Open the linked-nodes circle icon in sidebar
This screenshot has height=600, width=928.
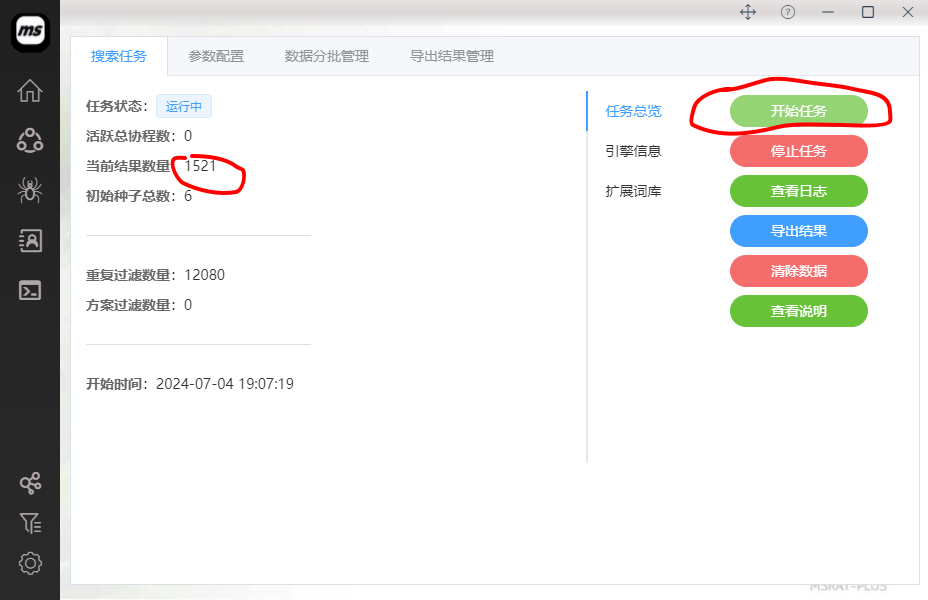(30, 140)
